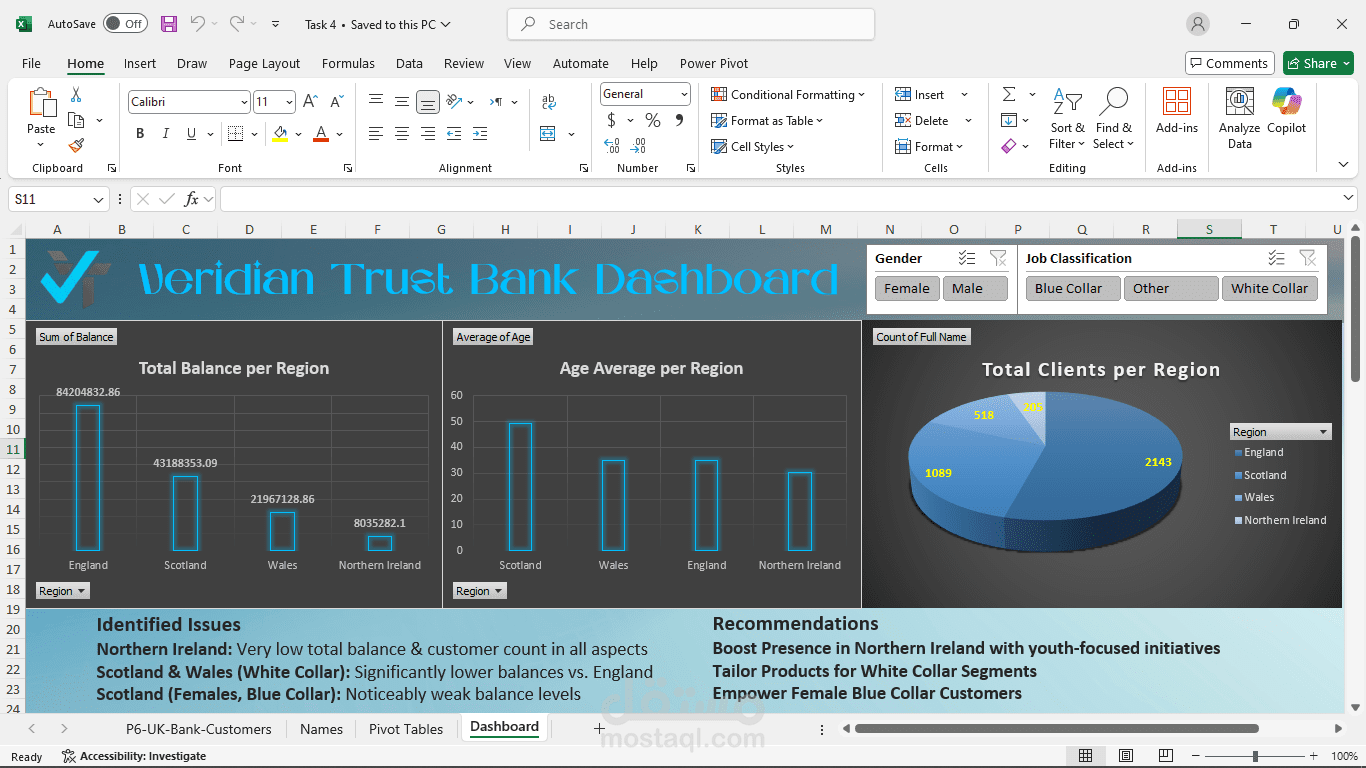Open Region filter under Total Balance chart
Image resolution: width=1366 pixels, height=768 pixels.
(62, 591)
